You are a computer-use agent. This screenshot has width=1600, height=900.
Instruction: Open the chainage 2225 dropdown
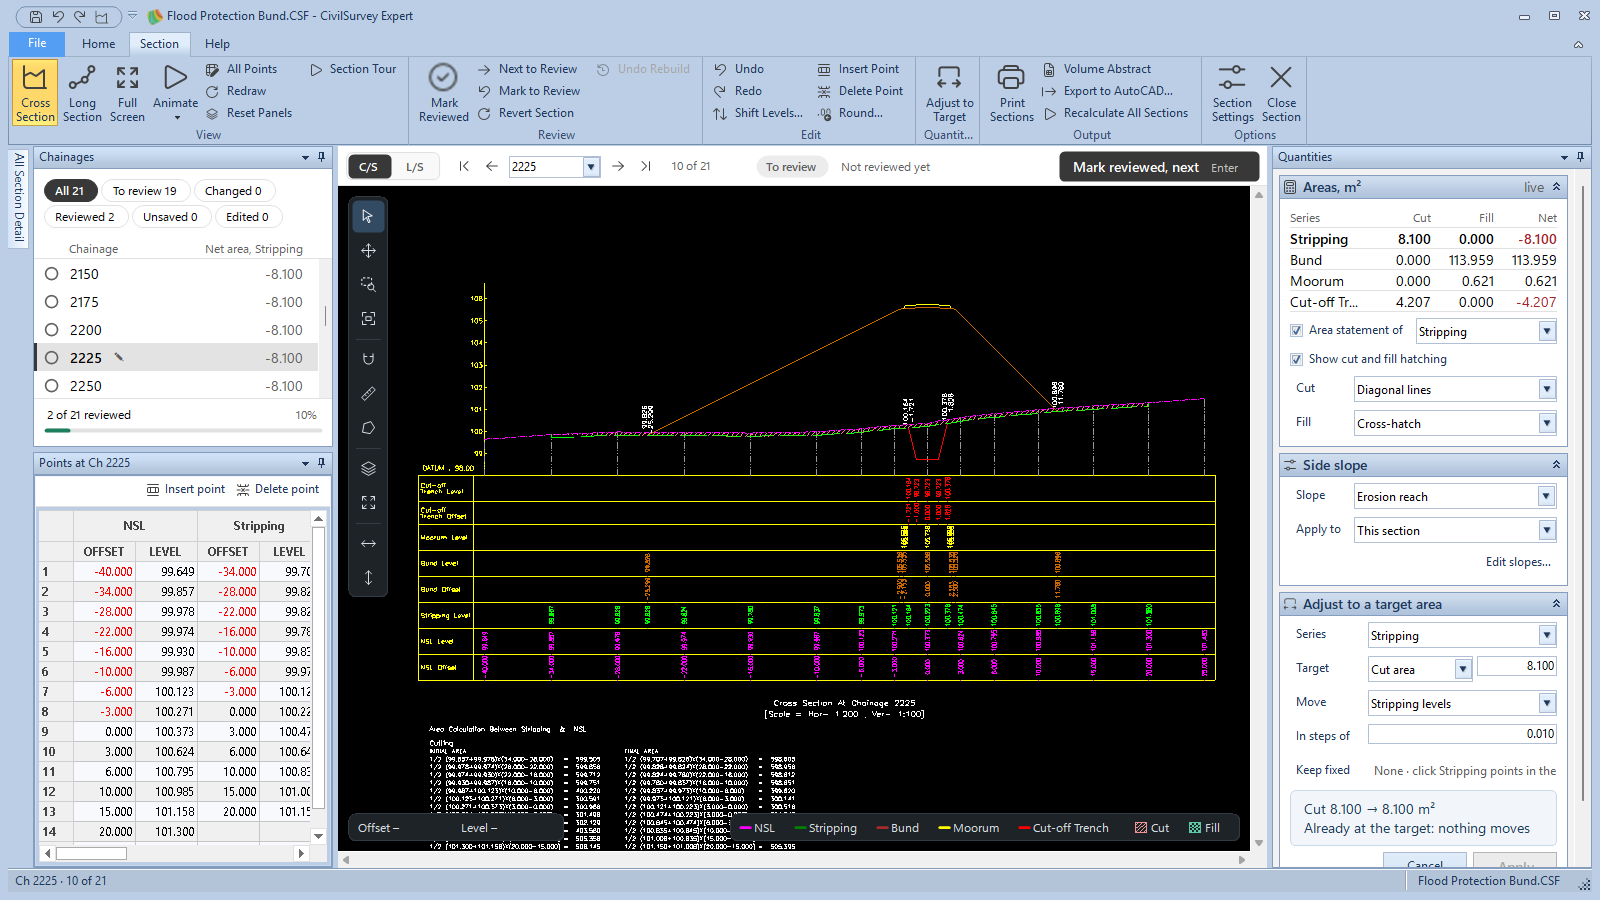pyautogui.click(x=591, y=167)
